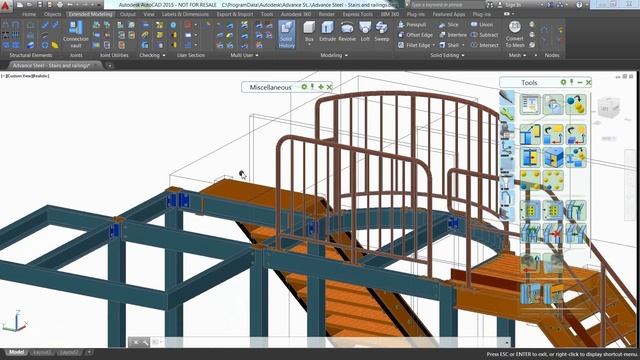Minimize the Tools palette
The width and height of the screenshot is (640, 360).
[x=580, y=82]
